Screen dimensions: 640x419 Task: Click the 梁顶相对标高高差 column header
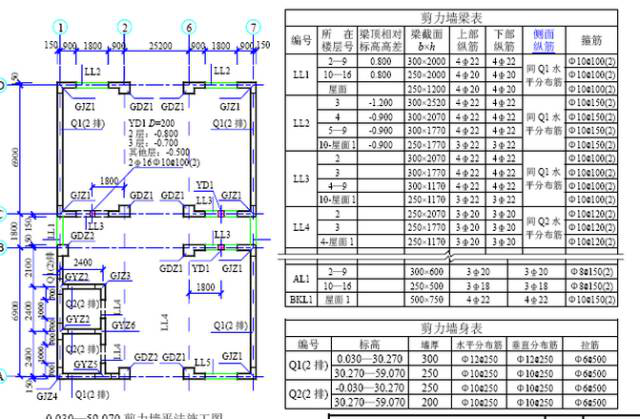coord(380,40)
